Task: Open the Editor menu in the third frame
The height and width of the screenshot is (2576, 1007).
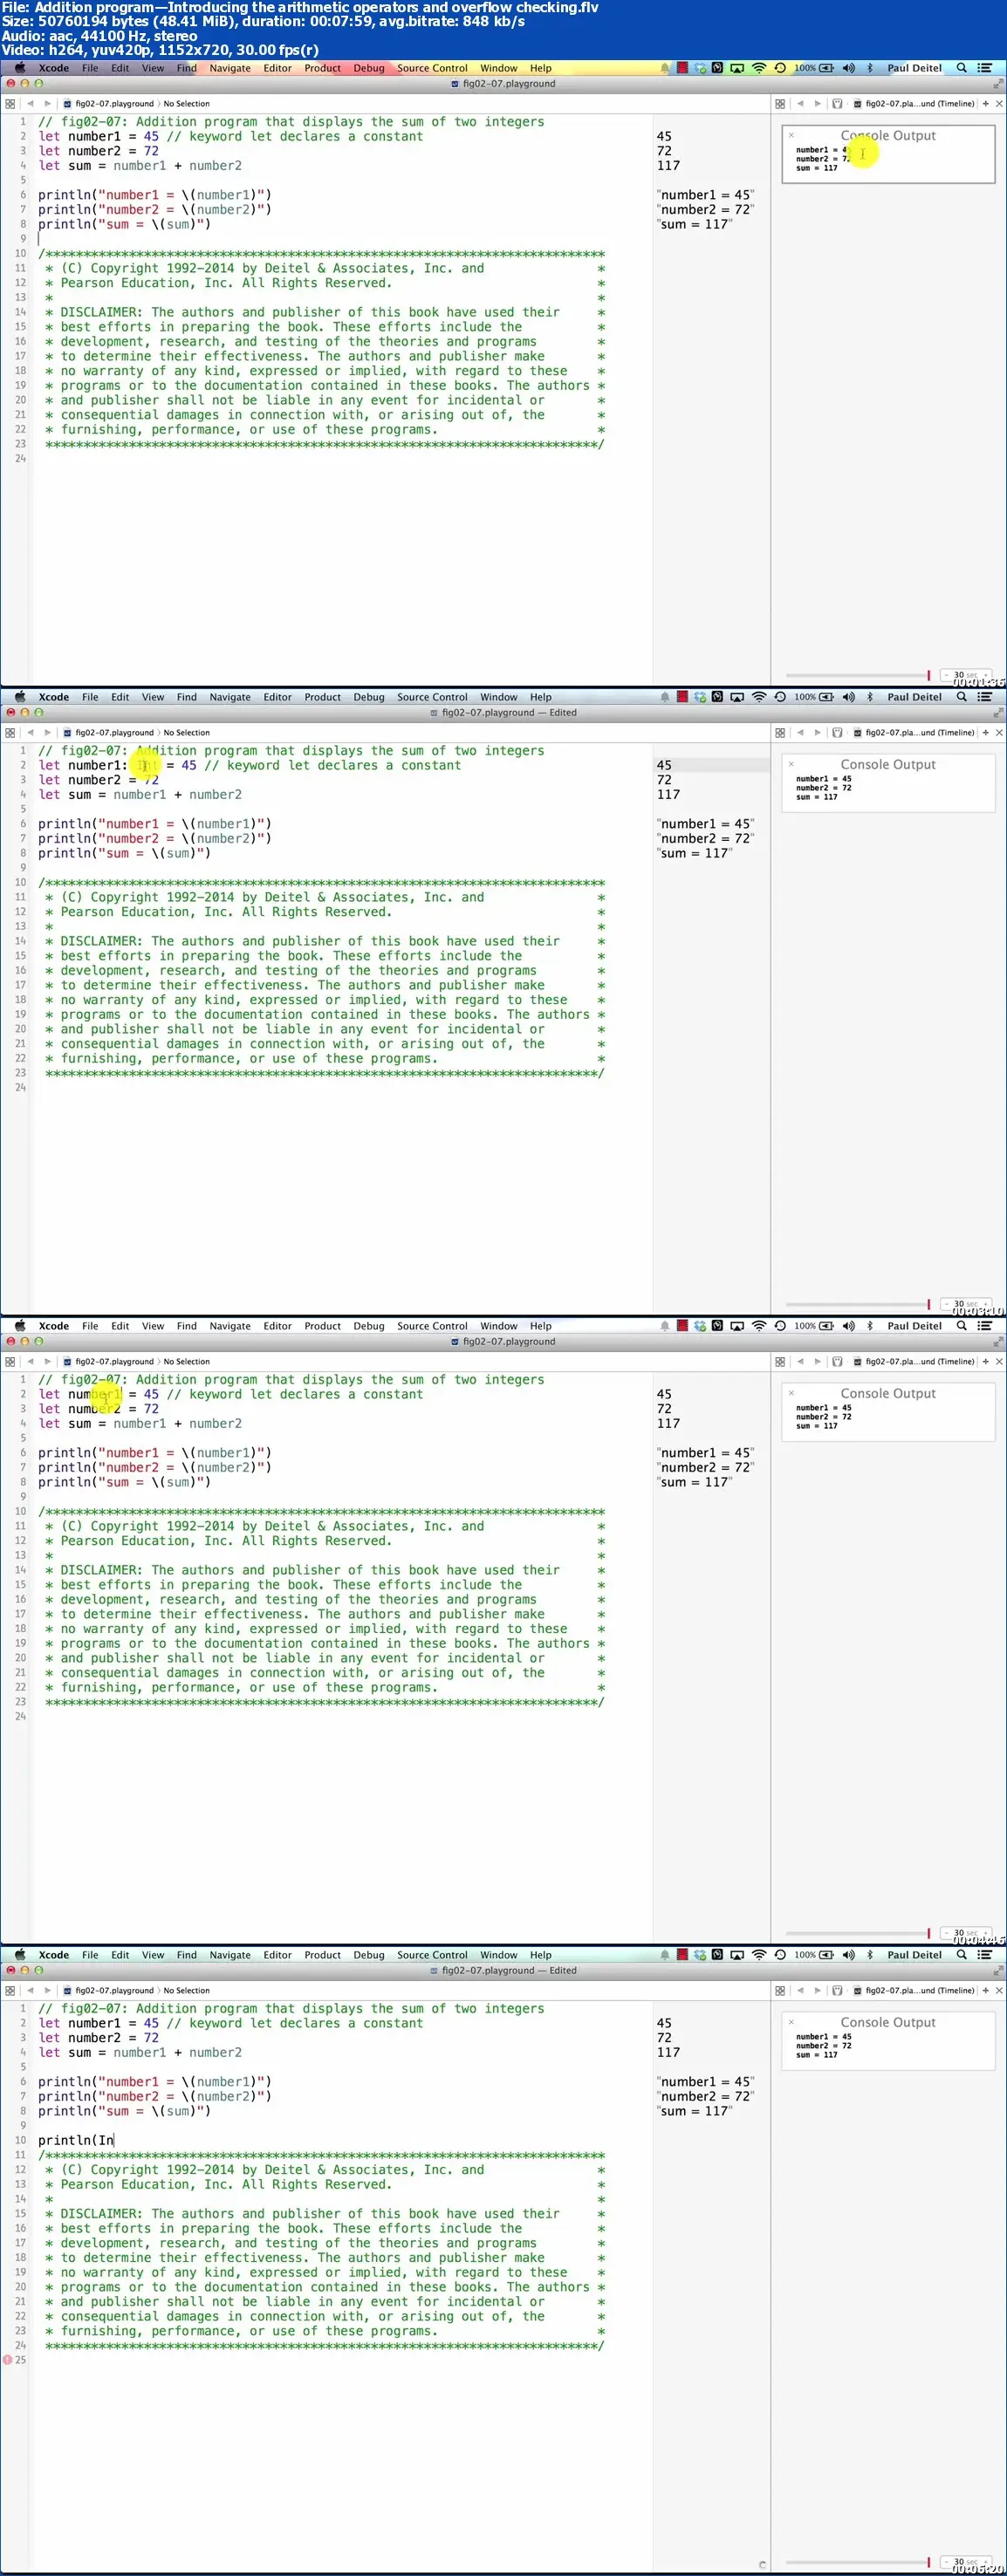Action: (277, 1326)
